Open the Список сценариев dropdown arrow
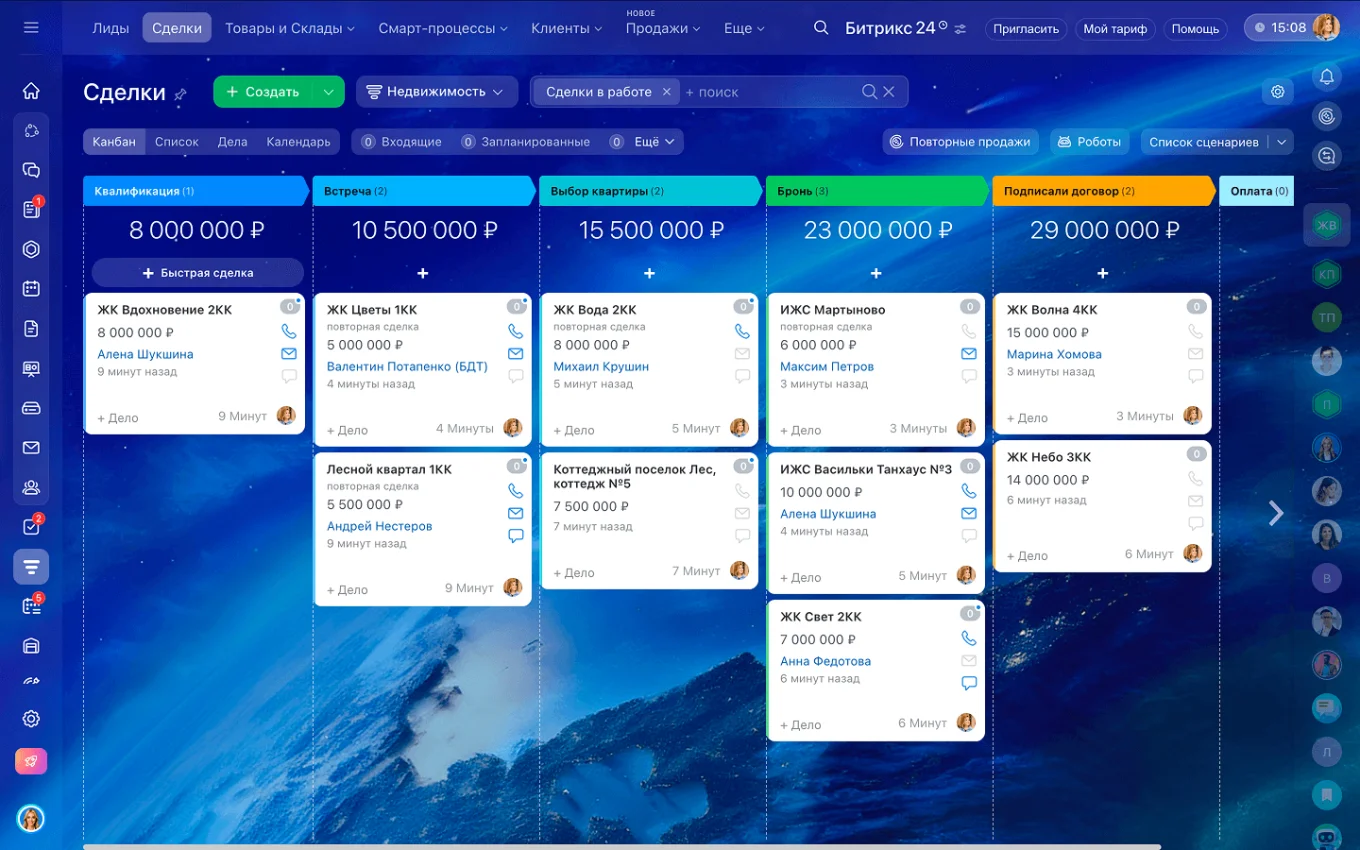This screenshot has width=1360, height=850. [1283, 142]
